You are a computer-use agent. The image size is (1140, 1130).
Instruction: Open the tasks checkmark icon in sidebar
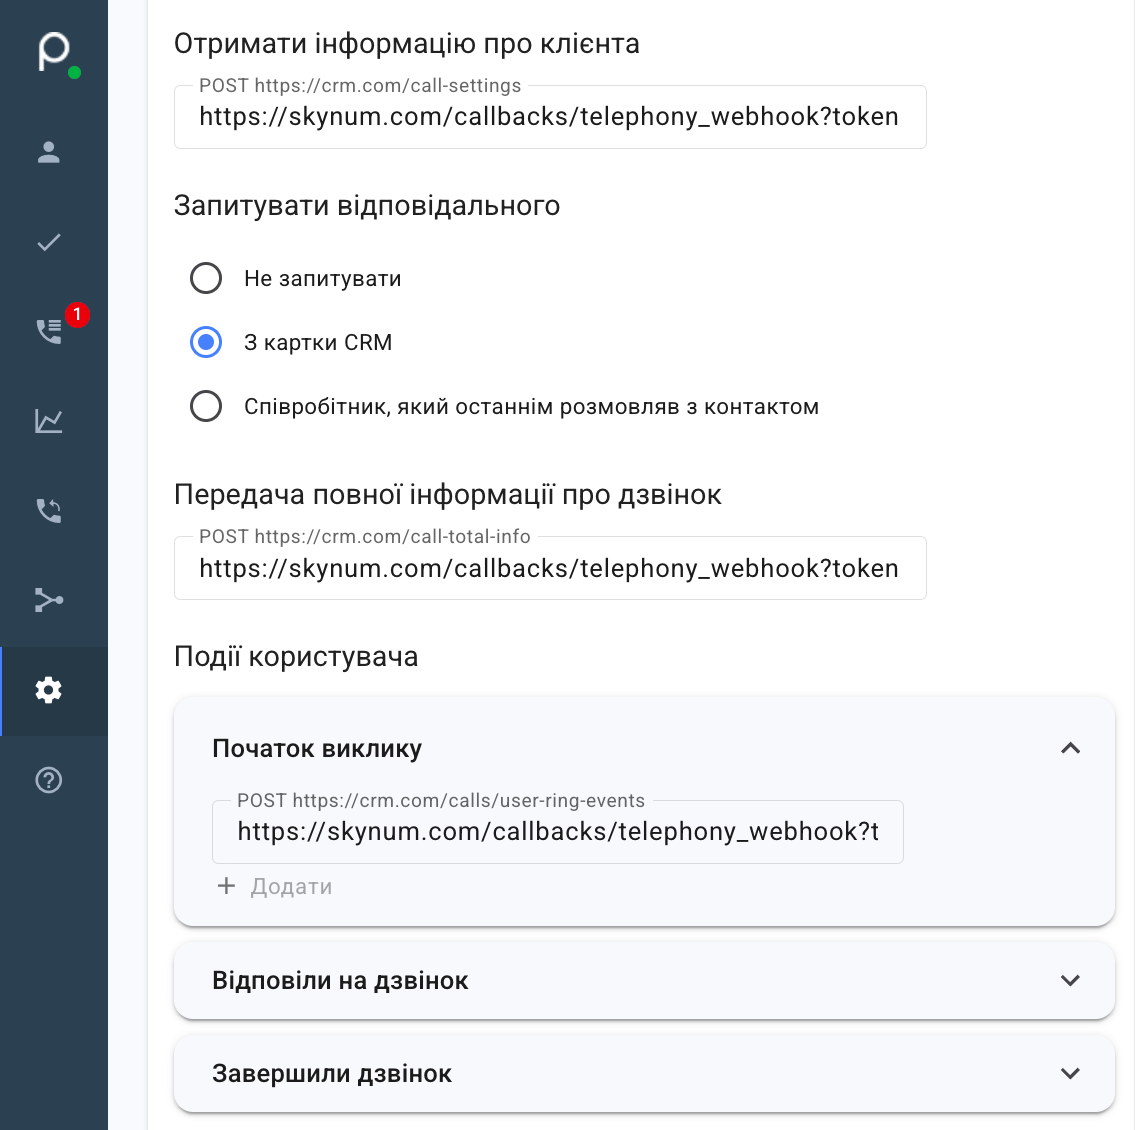coord(49,242)
